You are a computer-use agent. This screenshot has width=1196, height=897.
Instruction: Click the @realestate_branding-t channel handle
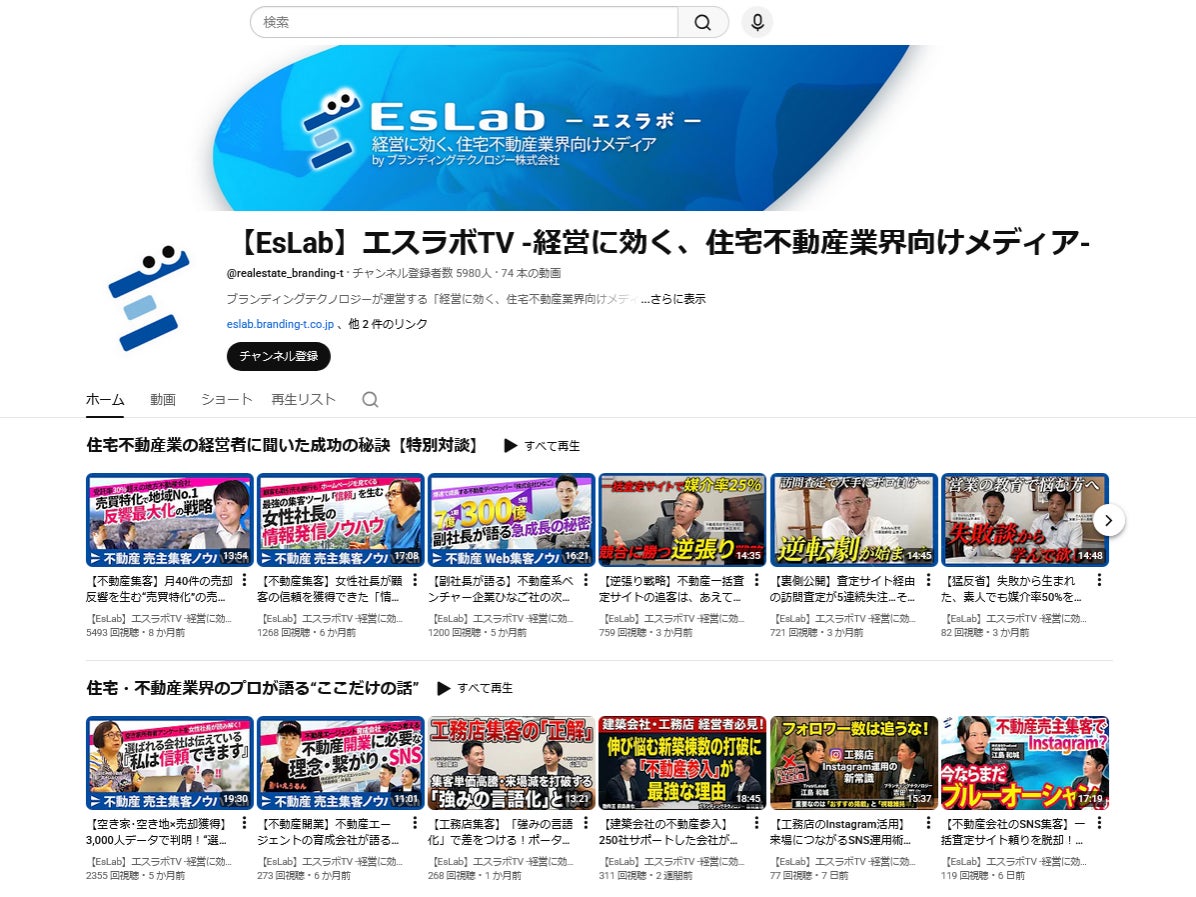click(x=285, y=273)
